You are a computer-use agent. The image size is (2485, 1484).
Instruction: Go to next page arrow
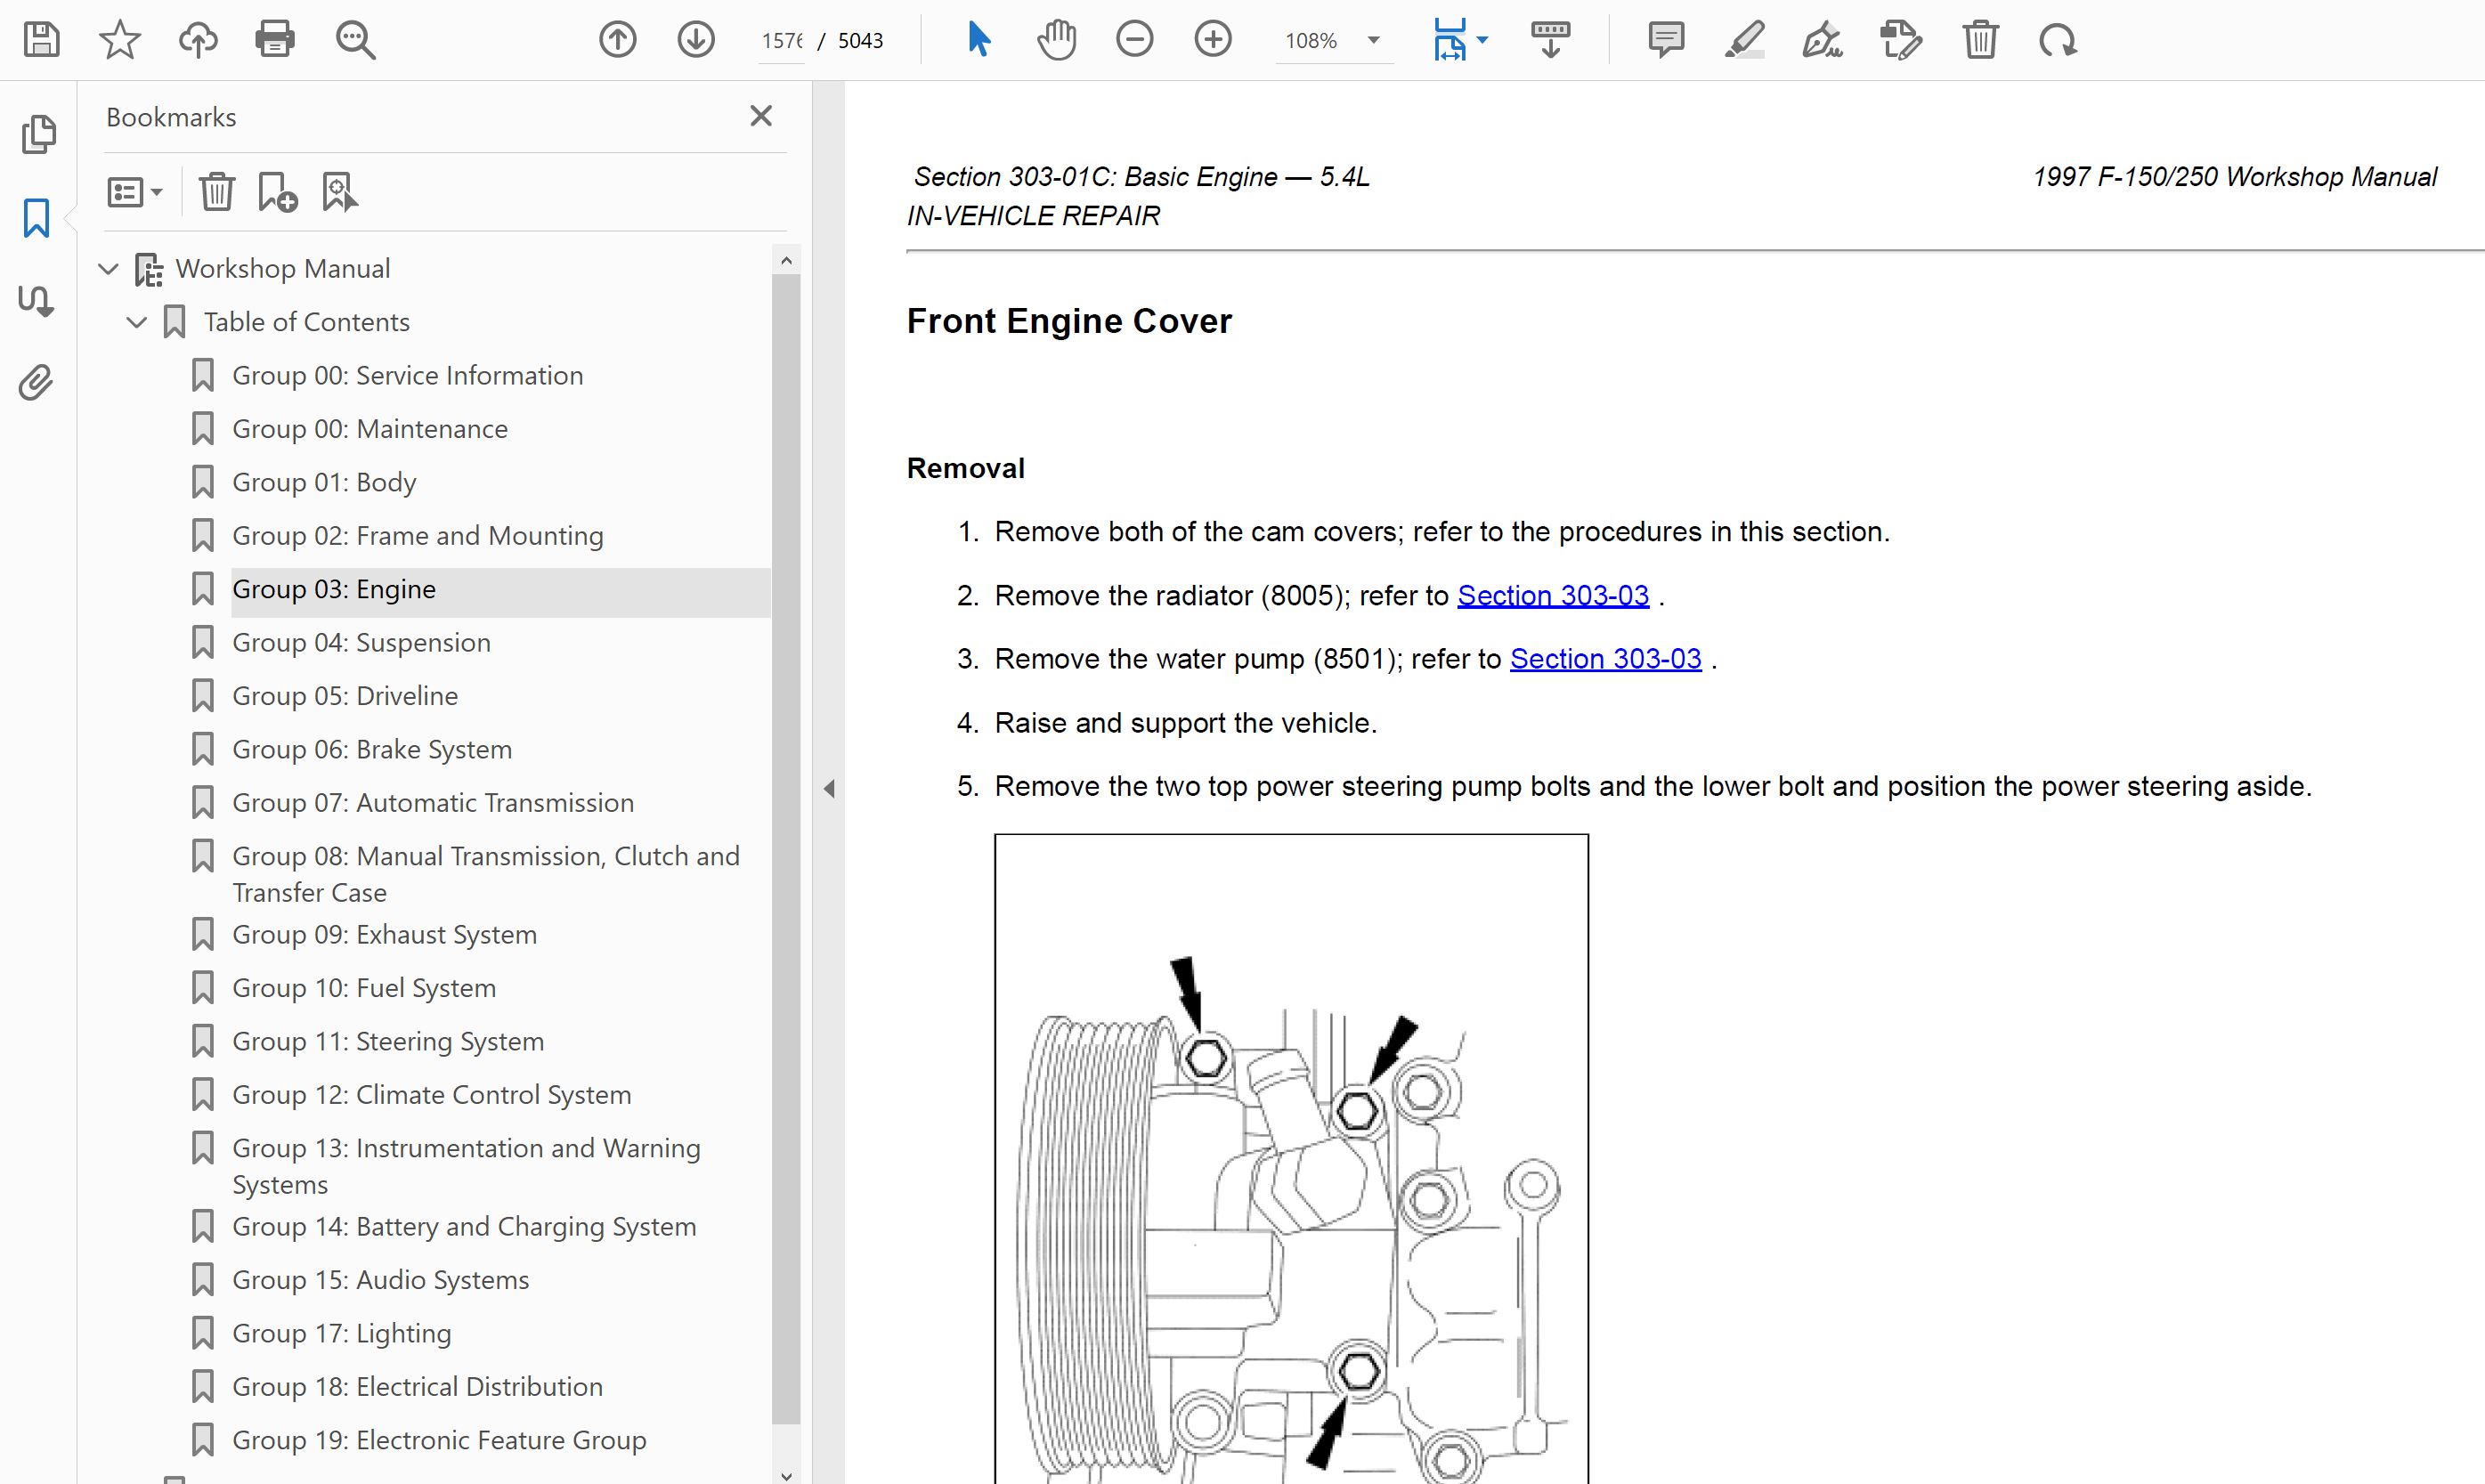click(x=696, y=40)
